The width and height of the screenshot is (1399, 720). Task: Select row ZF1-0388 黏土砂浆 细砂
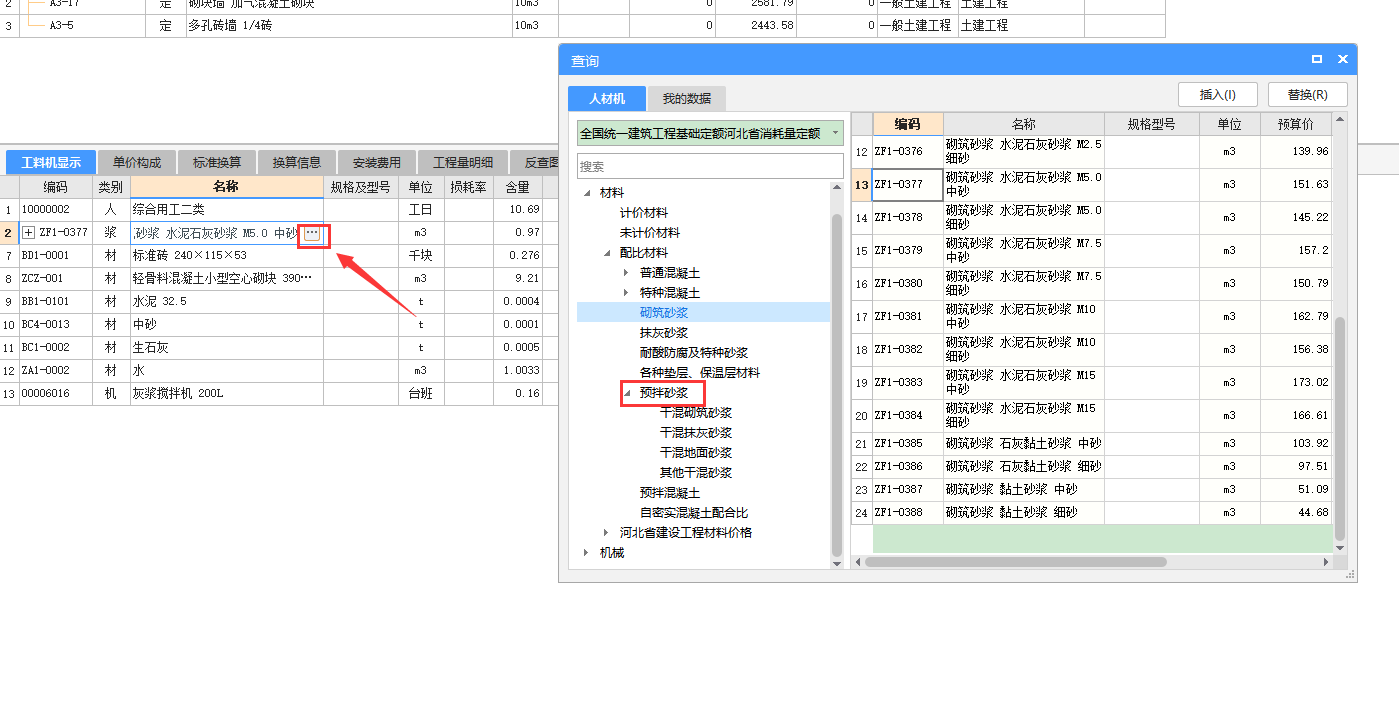click(x=1092, y=513)
